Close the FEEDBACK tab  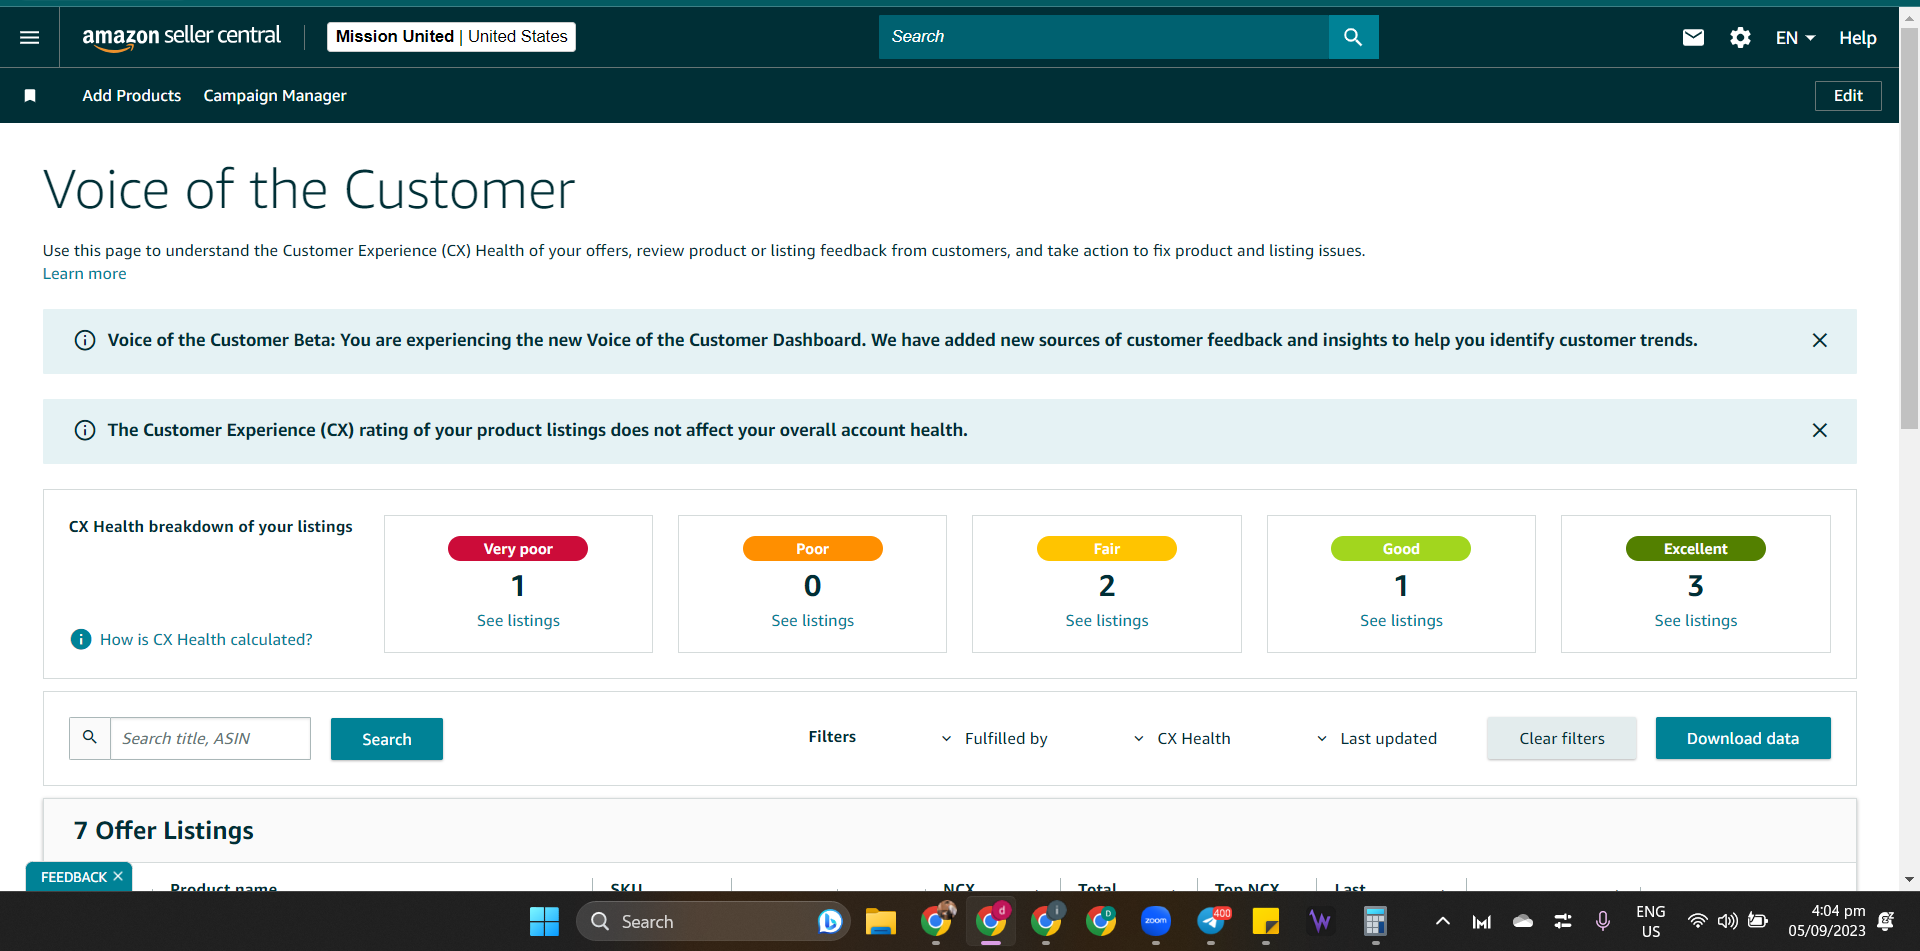[x=118, y=876]
